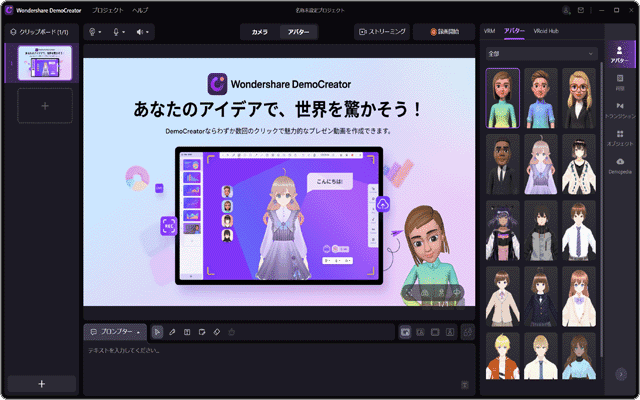Image resolution: width=640 pixels, height=400 pixels.
Task: Collapse the right sidebar with arrow button
Action: pyautogui.click(x=621, y=373)
